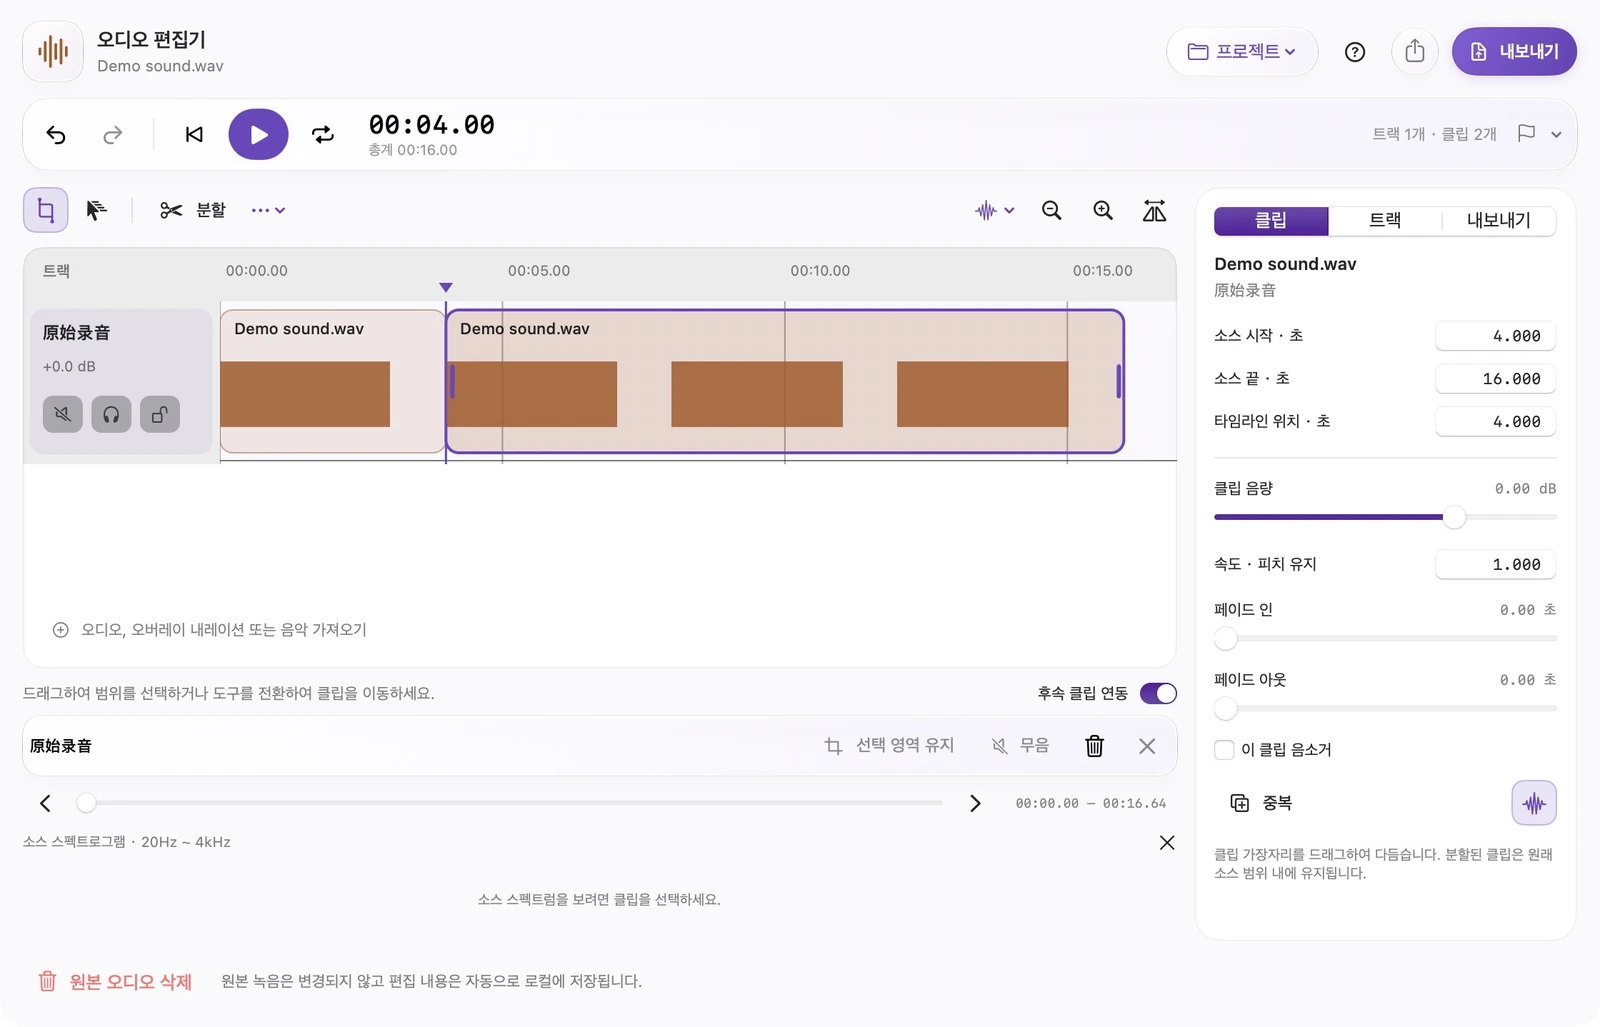
Task: Click the 소스 시작 input field
Action: [1495, 336]
